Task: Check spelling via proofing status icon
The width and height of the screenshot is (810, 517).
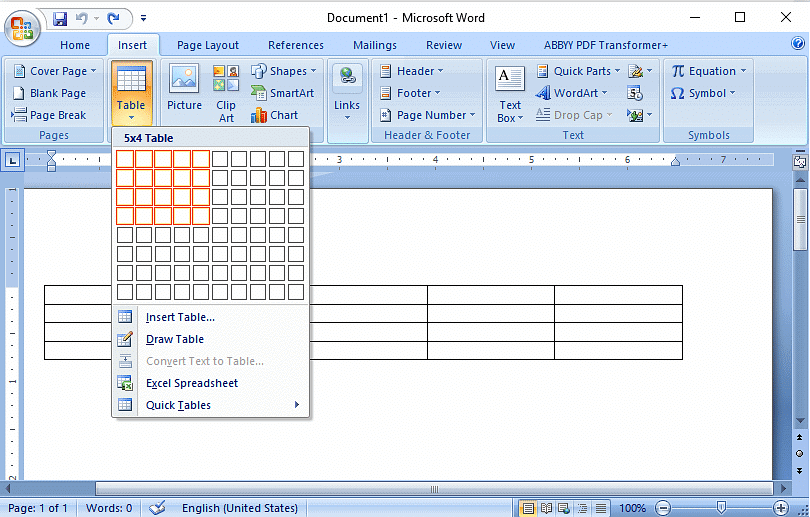Action: point(157,508)
